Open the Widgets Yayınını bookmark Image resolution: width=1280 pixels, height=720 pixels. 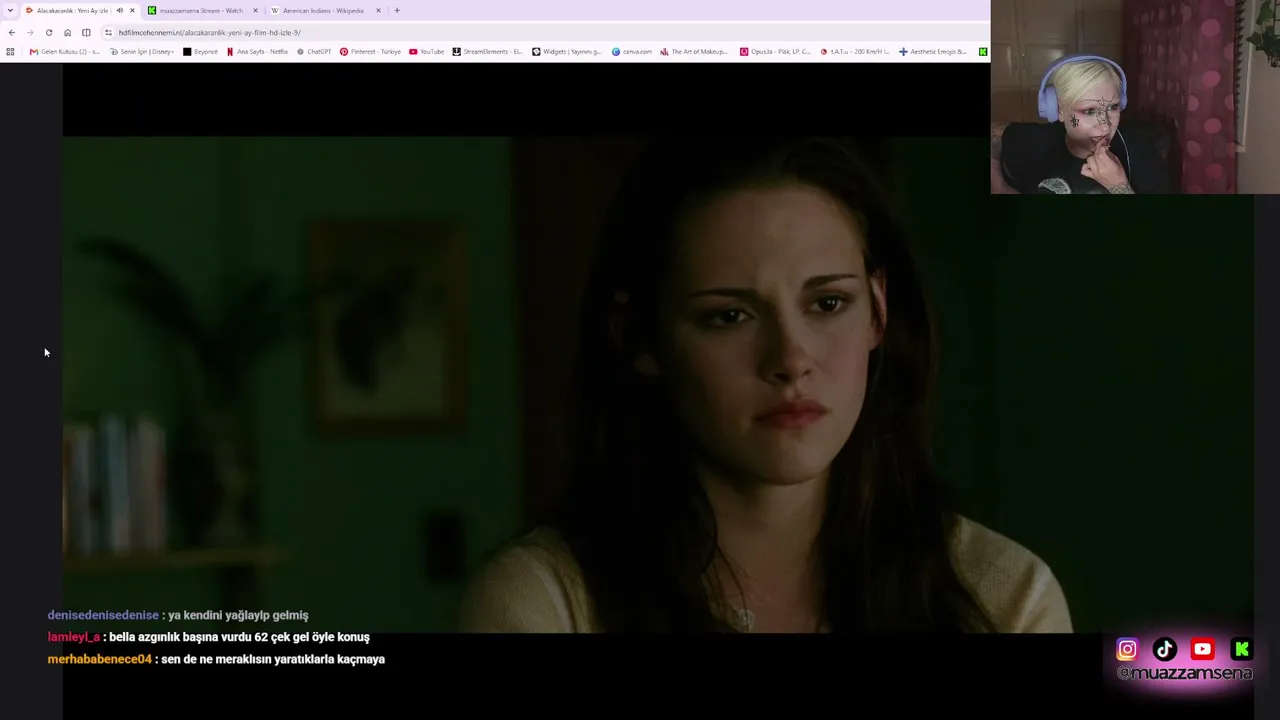[x=567, y=51]
